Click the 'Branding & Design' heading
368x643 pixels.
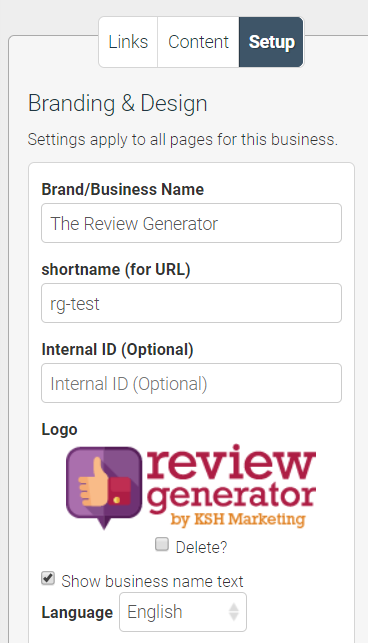(118, 103)
